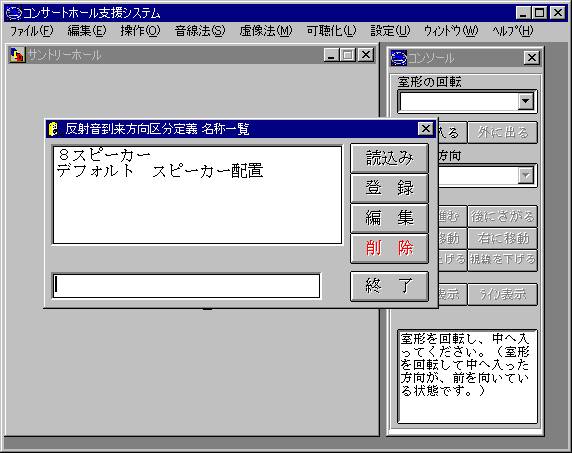572x453 pixels.
Task: Click the name text input field
Action: (x=186, y=286)
